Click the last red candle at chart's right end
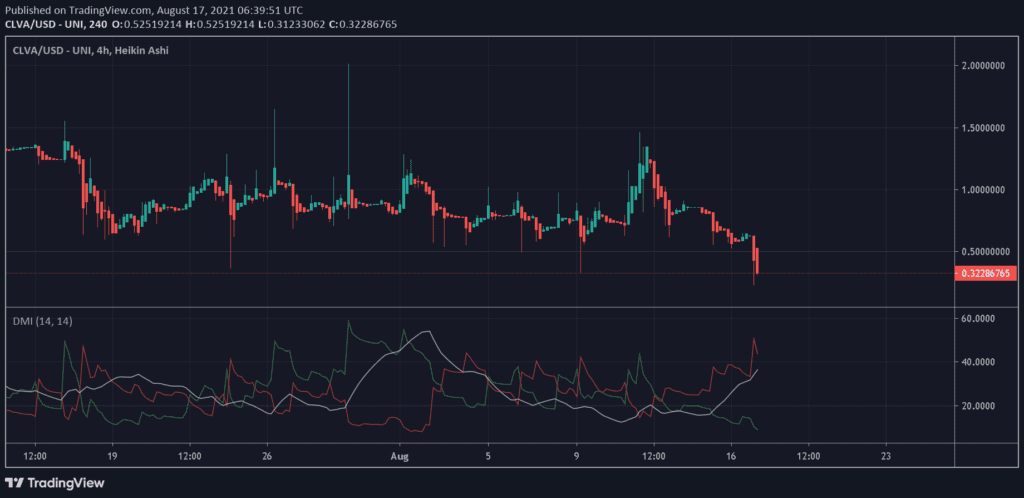This screenshot has height=498, width=1024. 758,262
